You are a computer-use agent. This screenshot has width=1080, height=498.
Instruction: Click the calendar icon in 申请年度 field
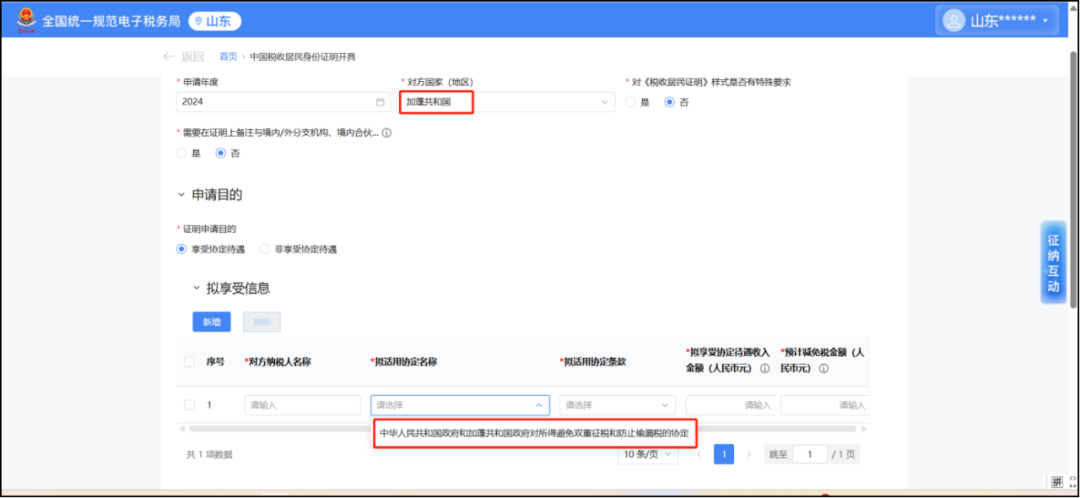(380, 102)
